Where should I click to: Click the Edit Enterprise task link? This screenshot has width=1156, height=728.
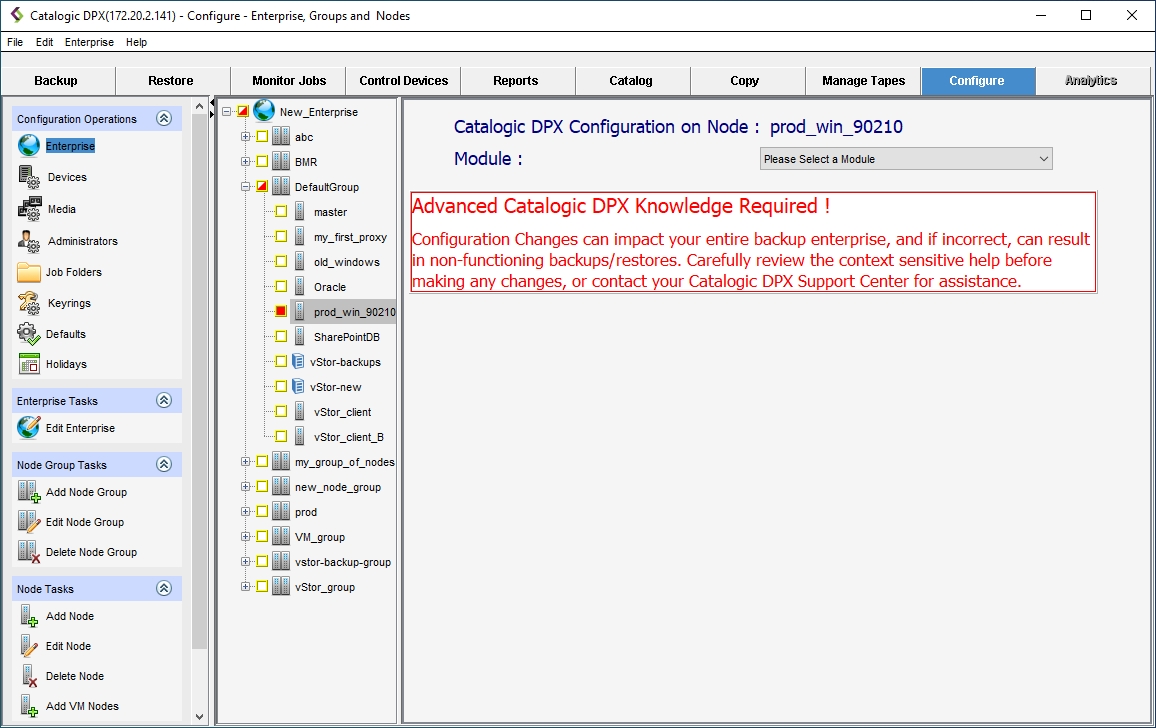pos(80,428)
